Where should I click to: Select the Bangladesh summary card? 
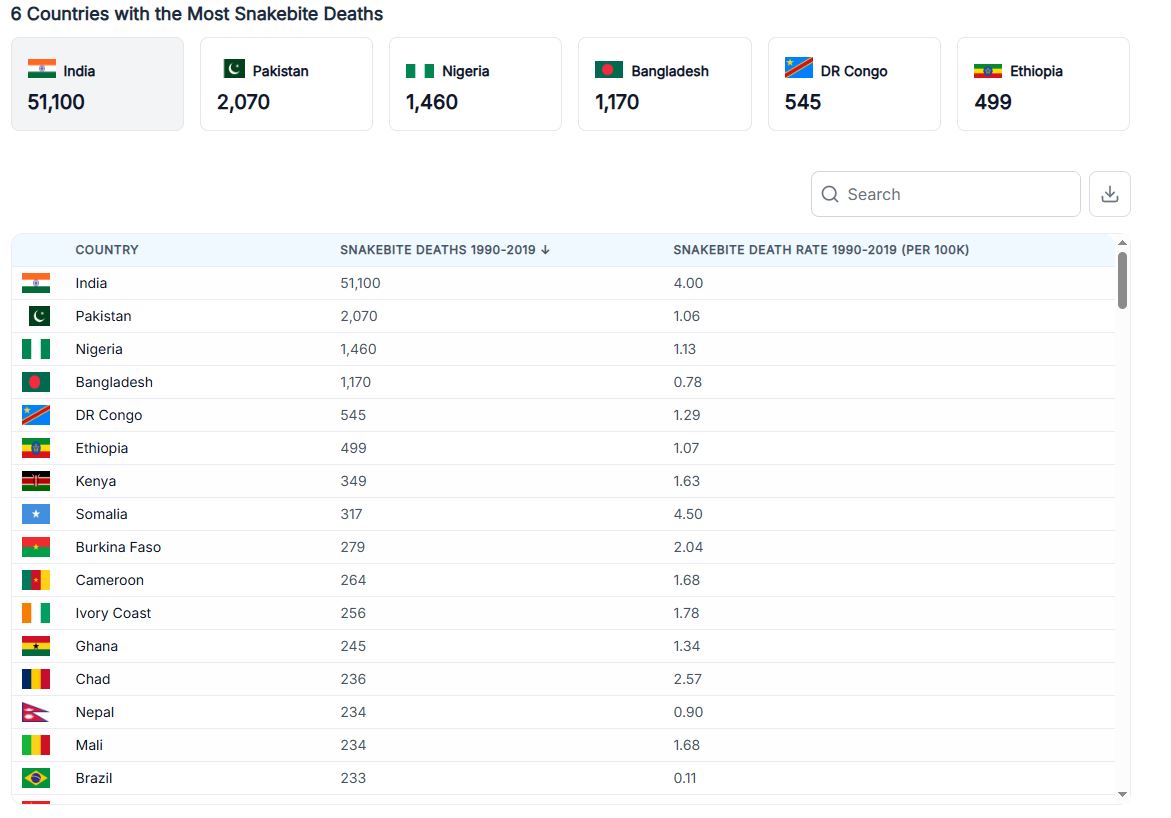click(x=665, y=84)
